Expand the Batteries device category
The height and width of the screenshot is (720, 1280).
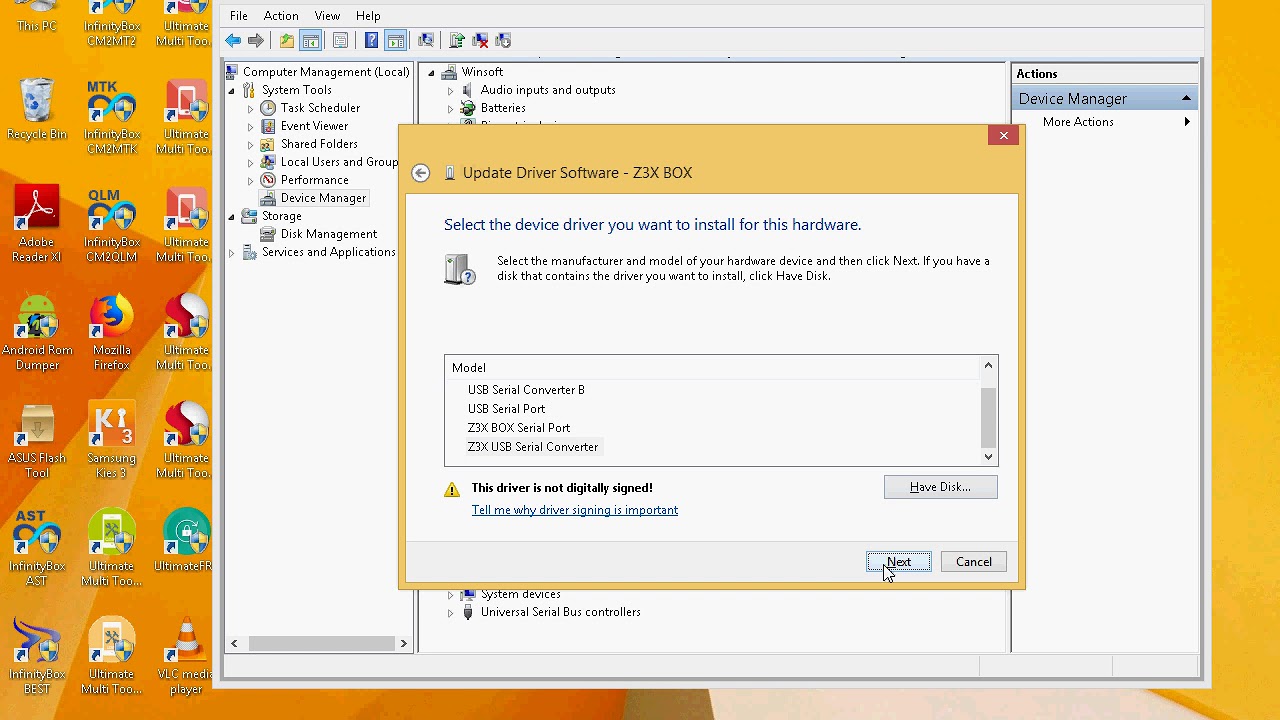[x=450, y=108]
